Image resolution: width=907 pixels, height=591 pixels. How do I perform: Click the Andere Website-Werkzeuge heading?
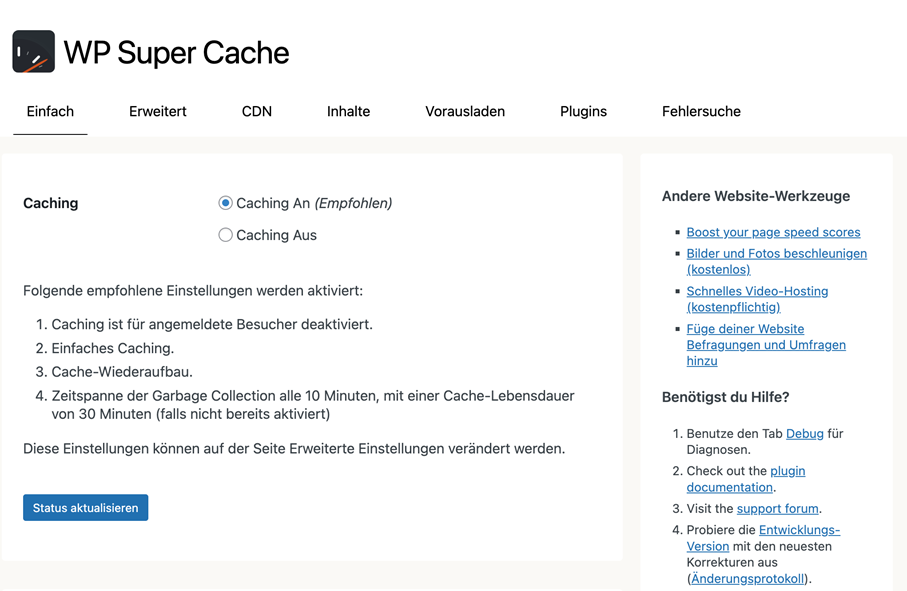pos(755,196)
